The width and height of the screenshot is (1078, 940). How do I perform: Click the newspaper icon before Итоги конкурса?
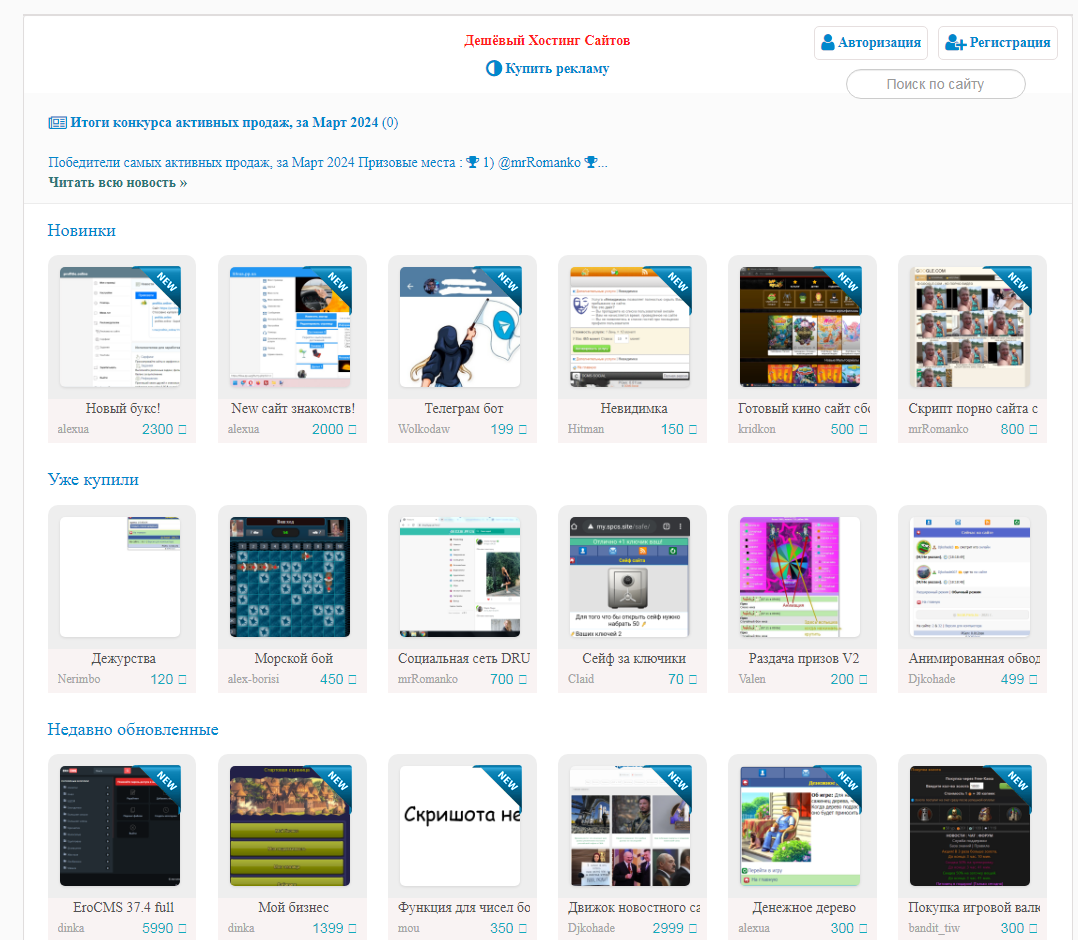(57, 123)
